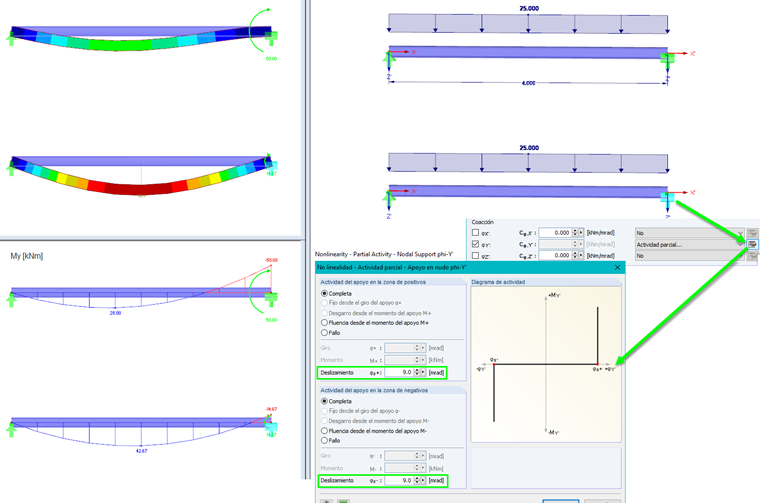
Task: Click 'Actividad del apoyo en la zona de positivos' header
Action: [x=373, y=282]
